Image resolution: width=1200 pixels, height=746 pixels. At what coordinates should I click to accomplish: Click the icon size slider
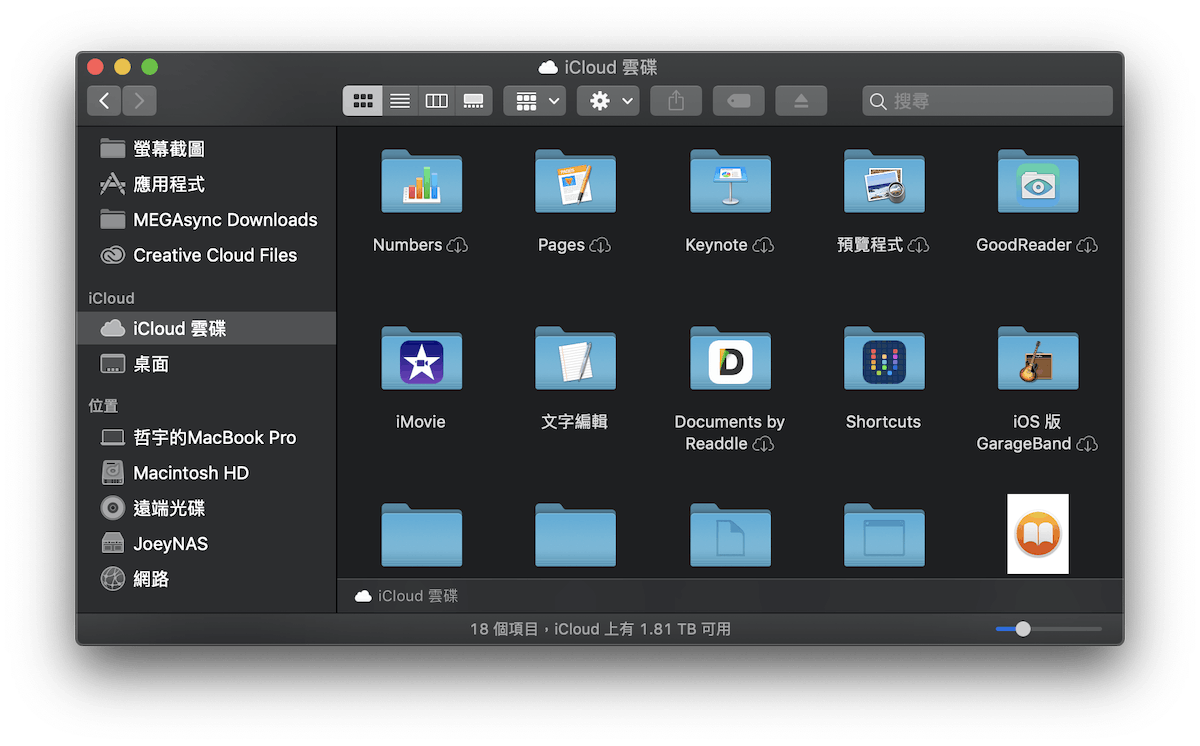click(1049, 629)
